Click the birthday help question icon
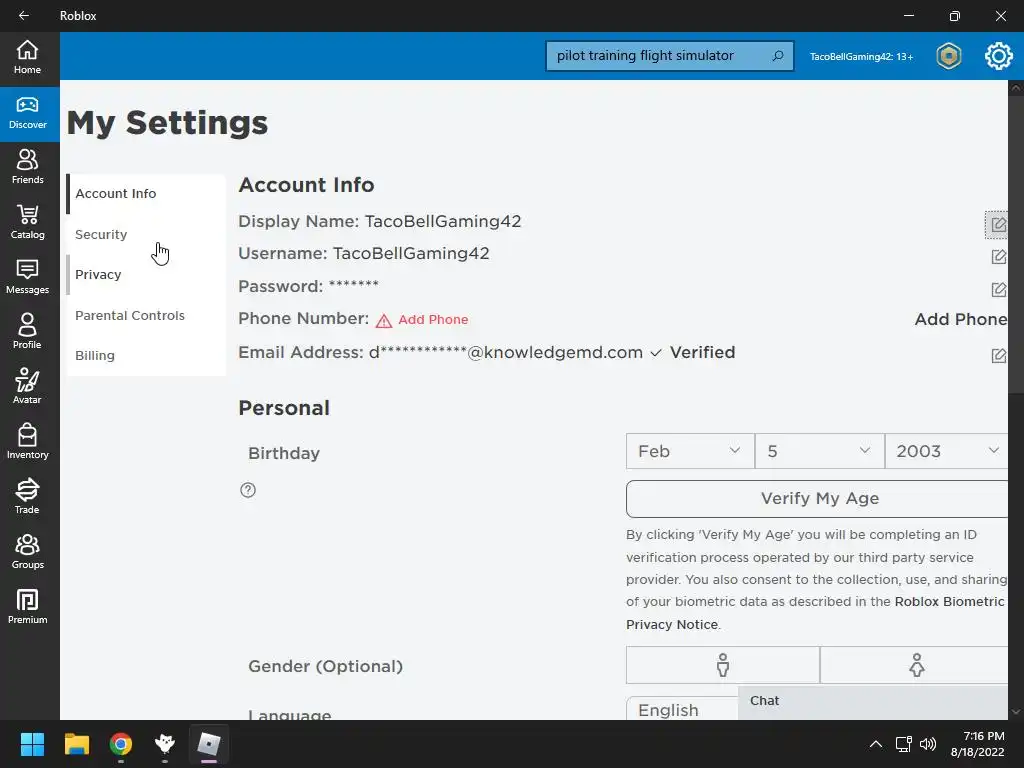 248,490
